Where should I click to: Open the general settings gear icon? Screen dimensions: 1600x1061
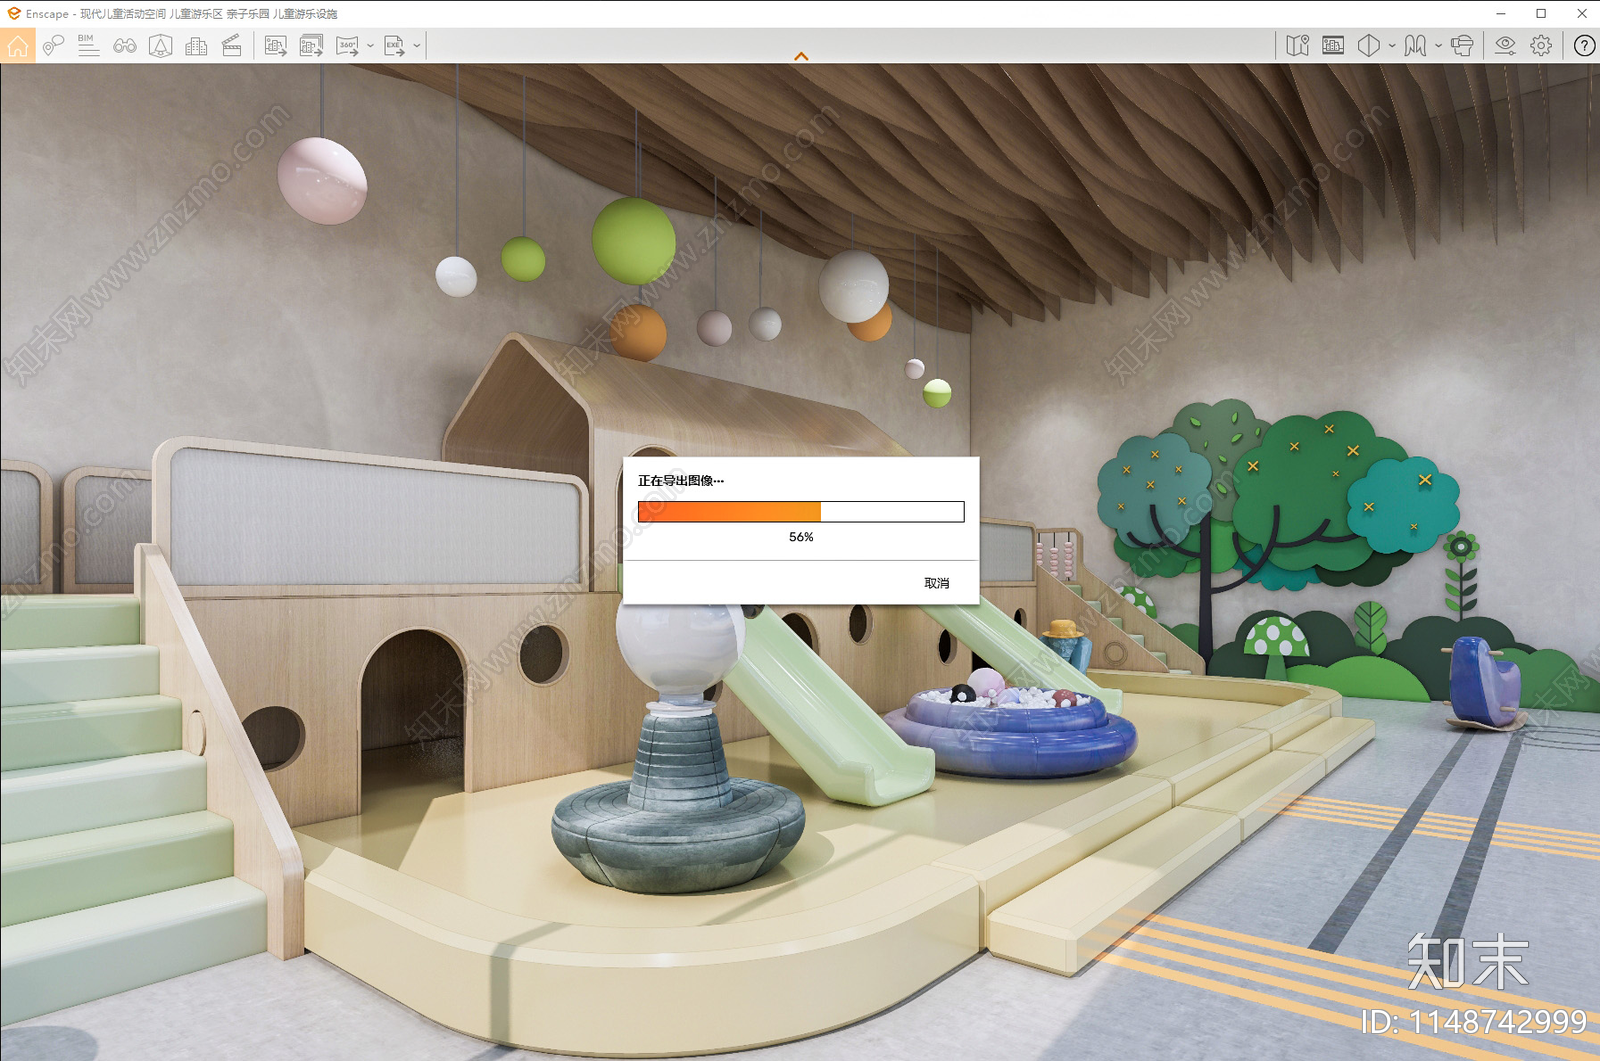pyautogui.click(x=1541, y=46)
